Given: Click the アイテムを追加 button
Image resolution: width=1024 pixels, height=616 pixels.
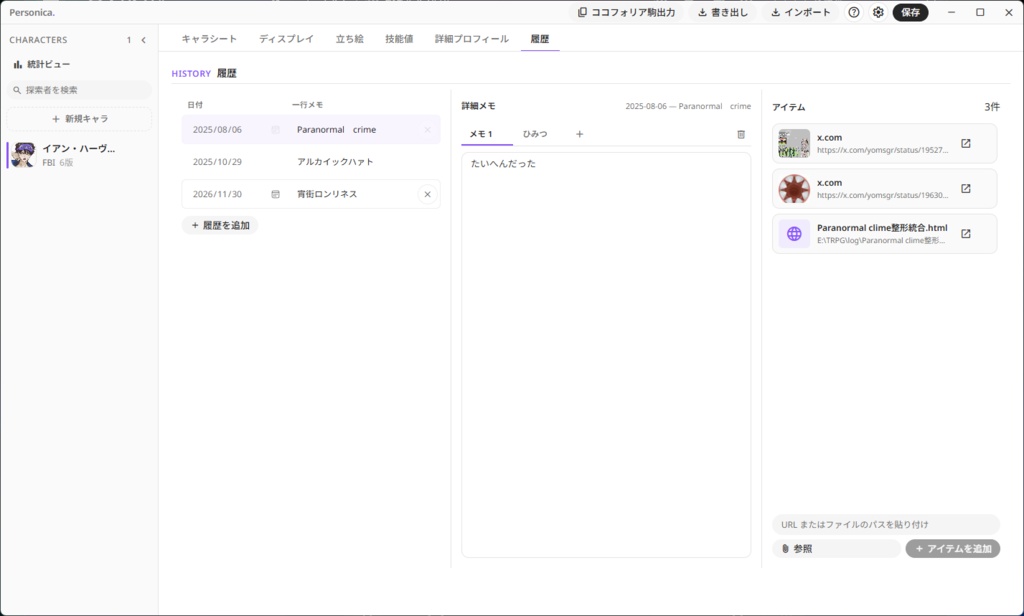Looking at the screenshot, I should (953, 549).
